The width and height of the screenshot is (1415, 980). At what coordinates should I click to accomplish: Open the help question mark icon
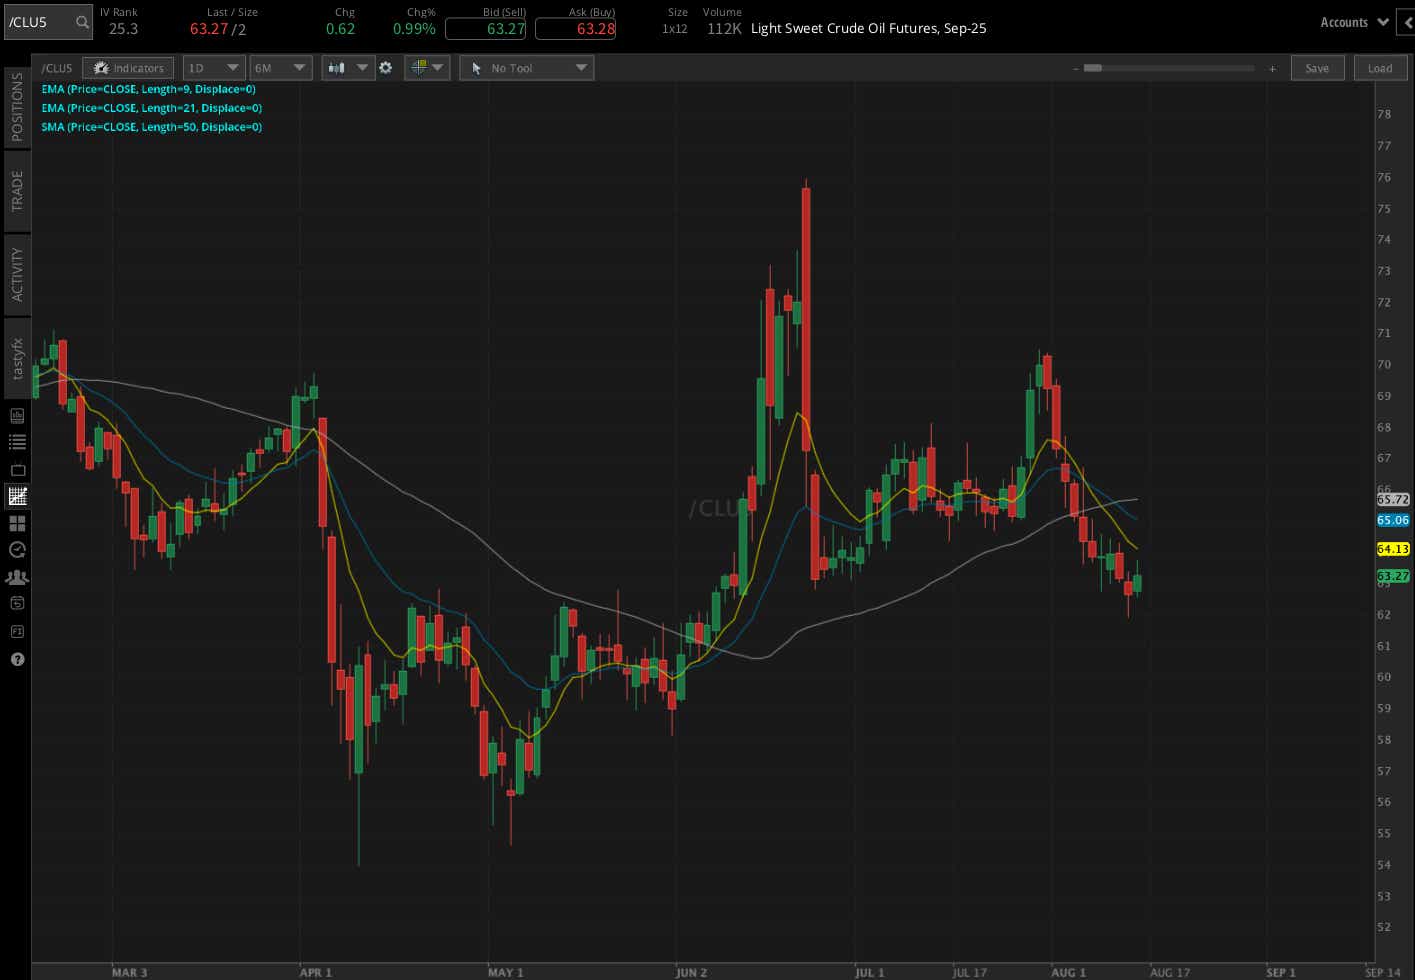coord(16,659)
